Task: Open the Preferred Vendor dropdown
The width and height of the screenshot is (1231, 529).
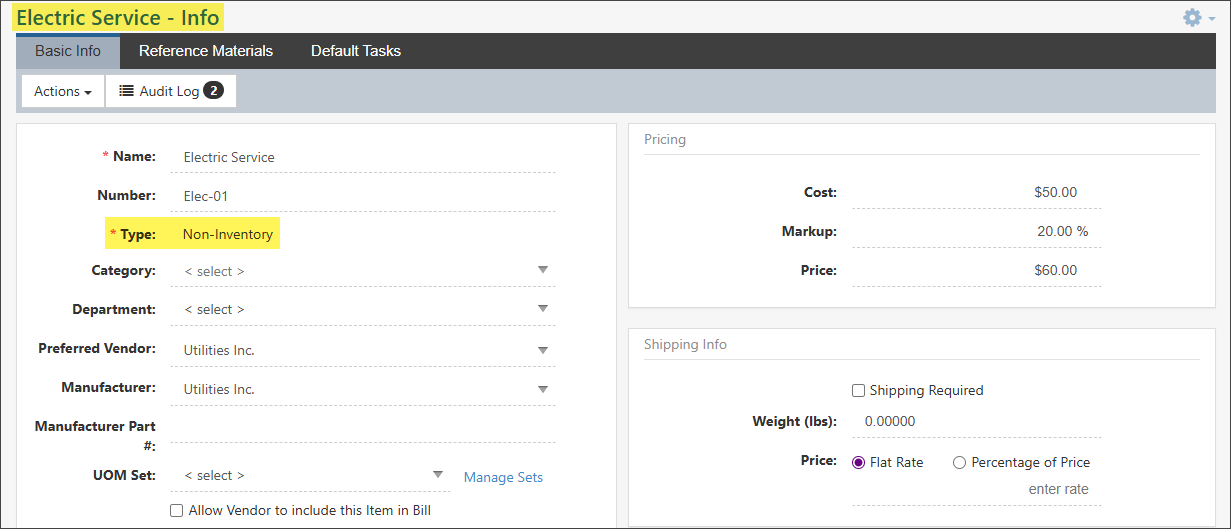Action: 543,350
